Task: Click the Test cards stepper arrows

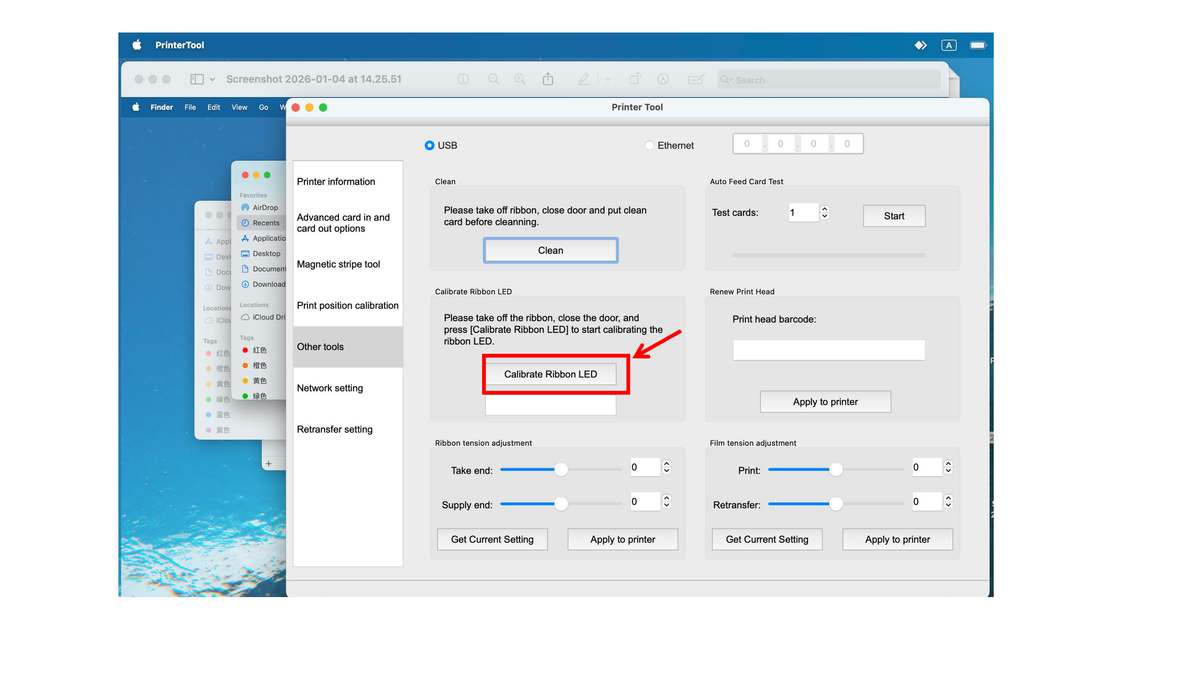Action: click(825, 212)
